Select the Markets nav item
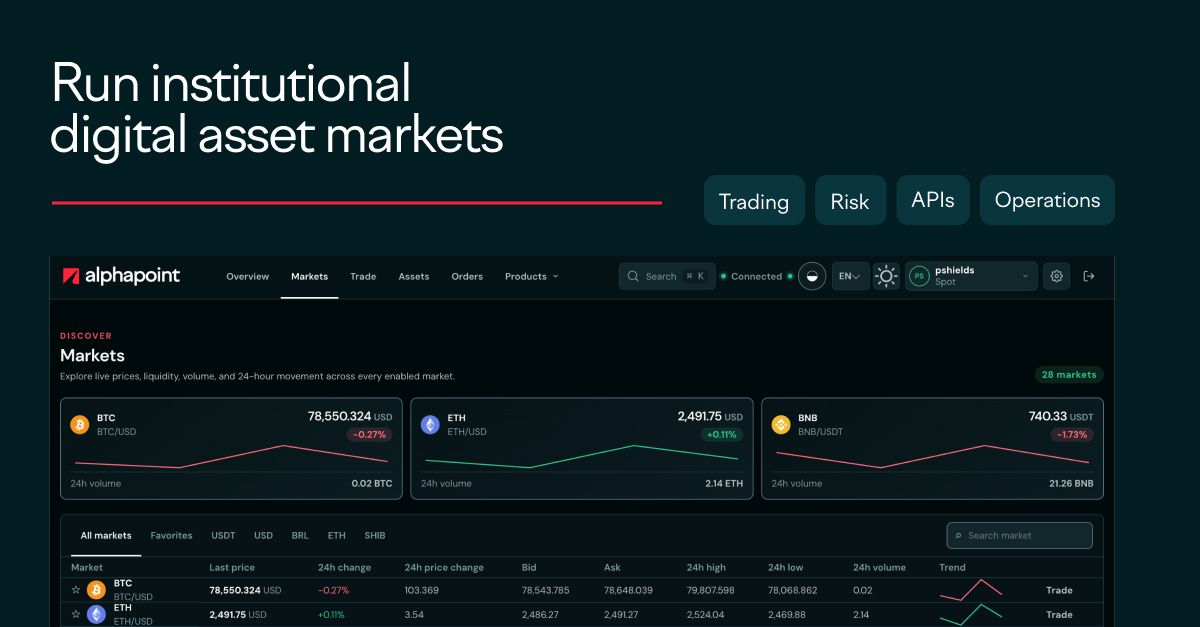This screenshot has width=1200, height=627. pos(309,276)
